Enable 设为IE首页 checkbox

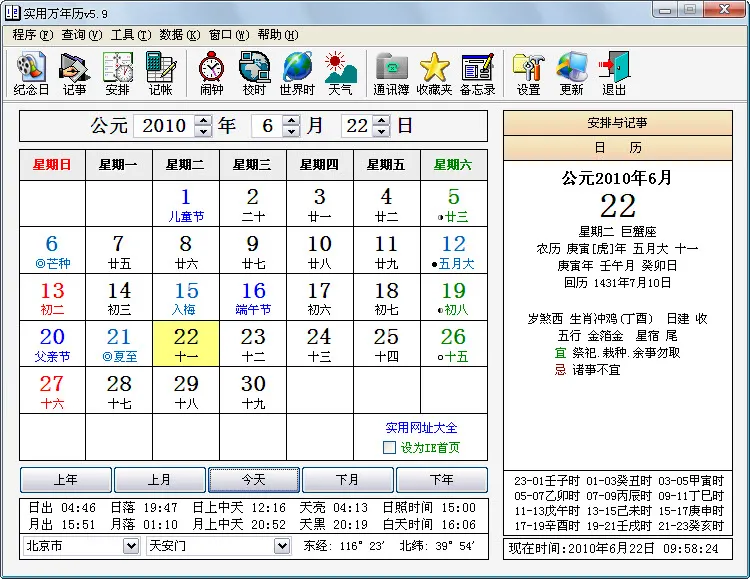click(389, 447)
